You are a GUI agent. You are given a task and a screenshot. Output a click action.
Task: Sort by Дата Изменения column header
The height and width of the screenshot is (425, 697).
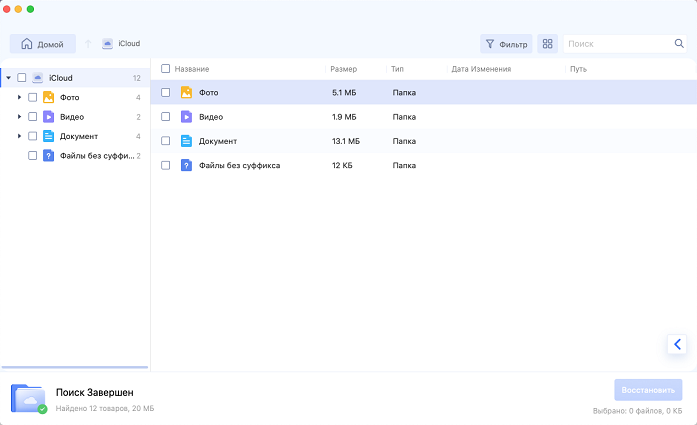(x=481, y=69)
